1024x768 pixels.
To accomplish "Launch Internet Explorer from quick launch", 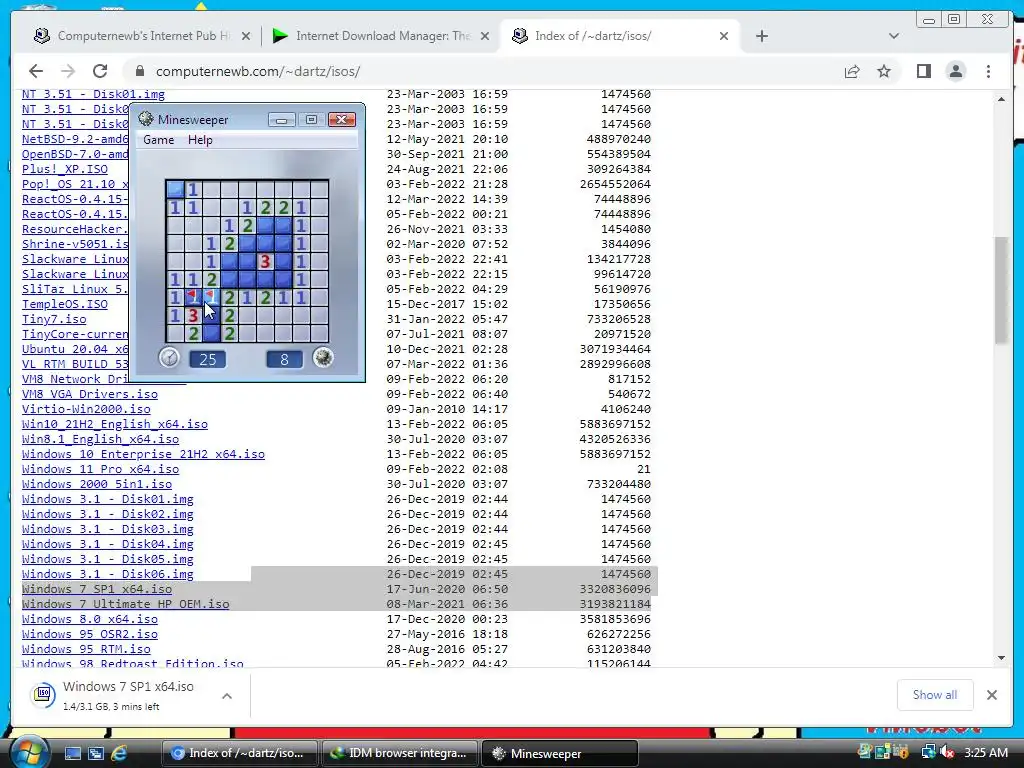I will pyautogui.click(x=119, y=754).
